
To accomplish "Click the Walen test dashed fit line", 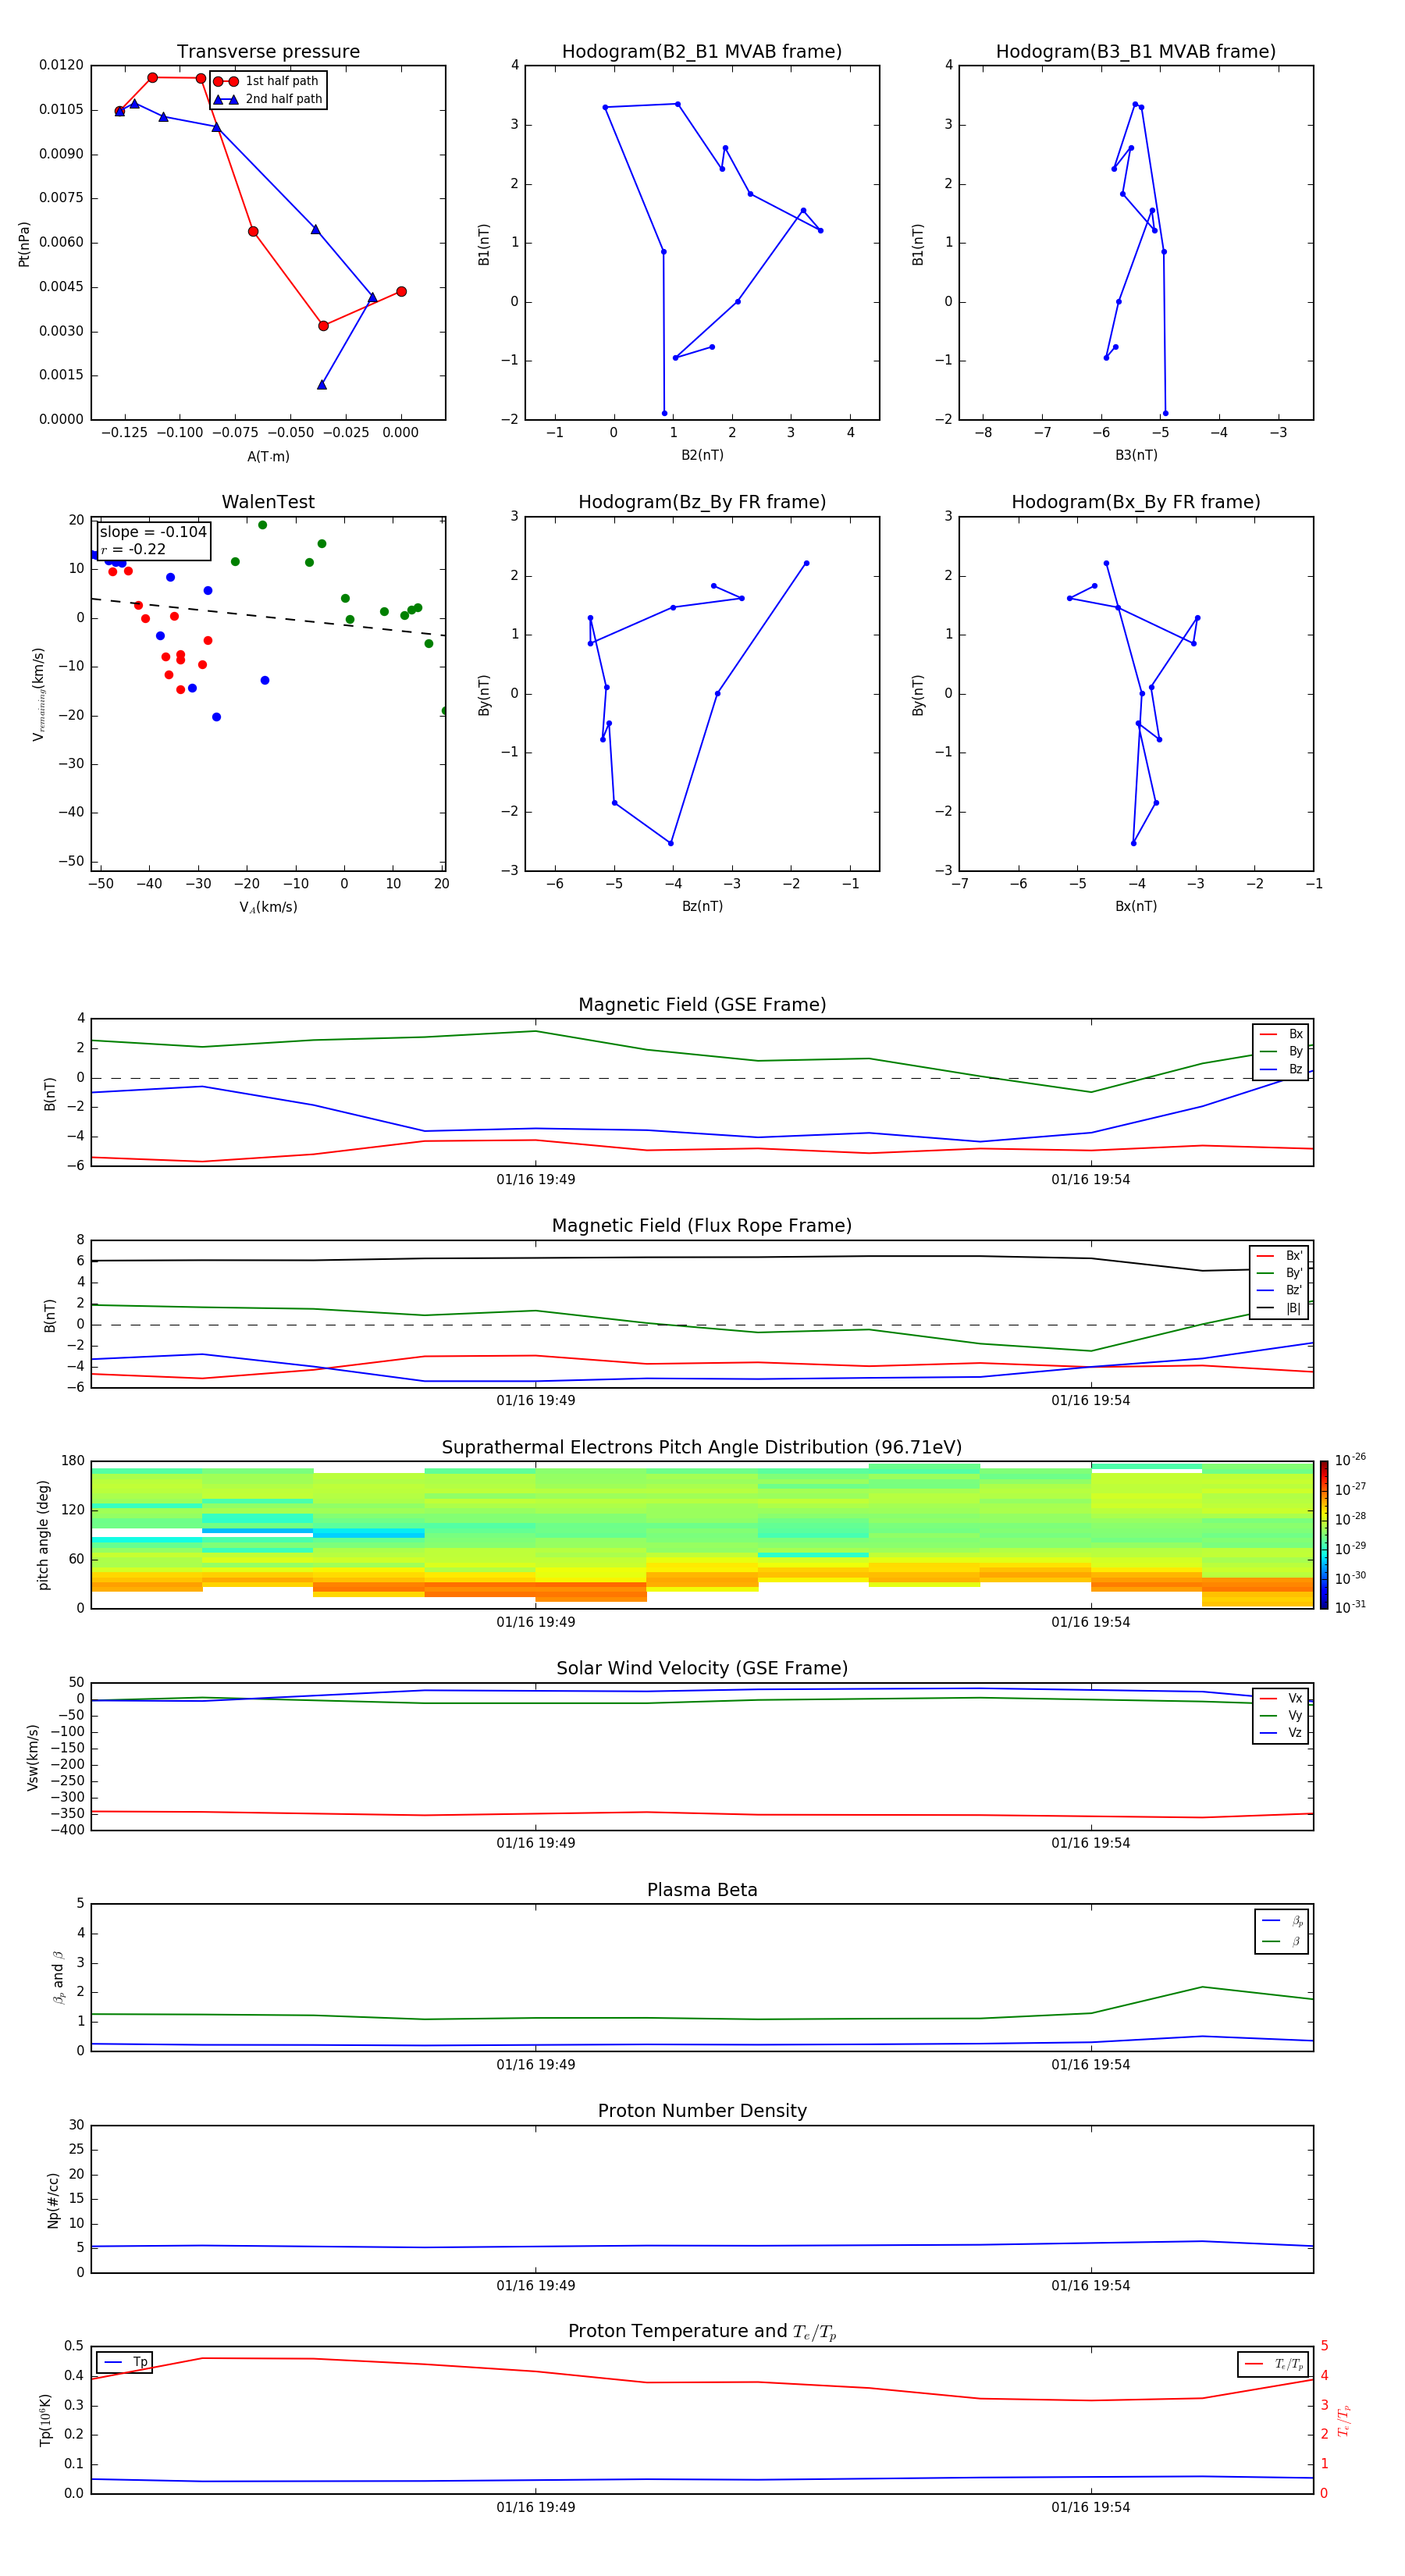I will click(268, 617).
